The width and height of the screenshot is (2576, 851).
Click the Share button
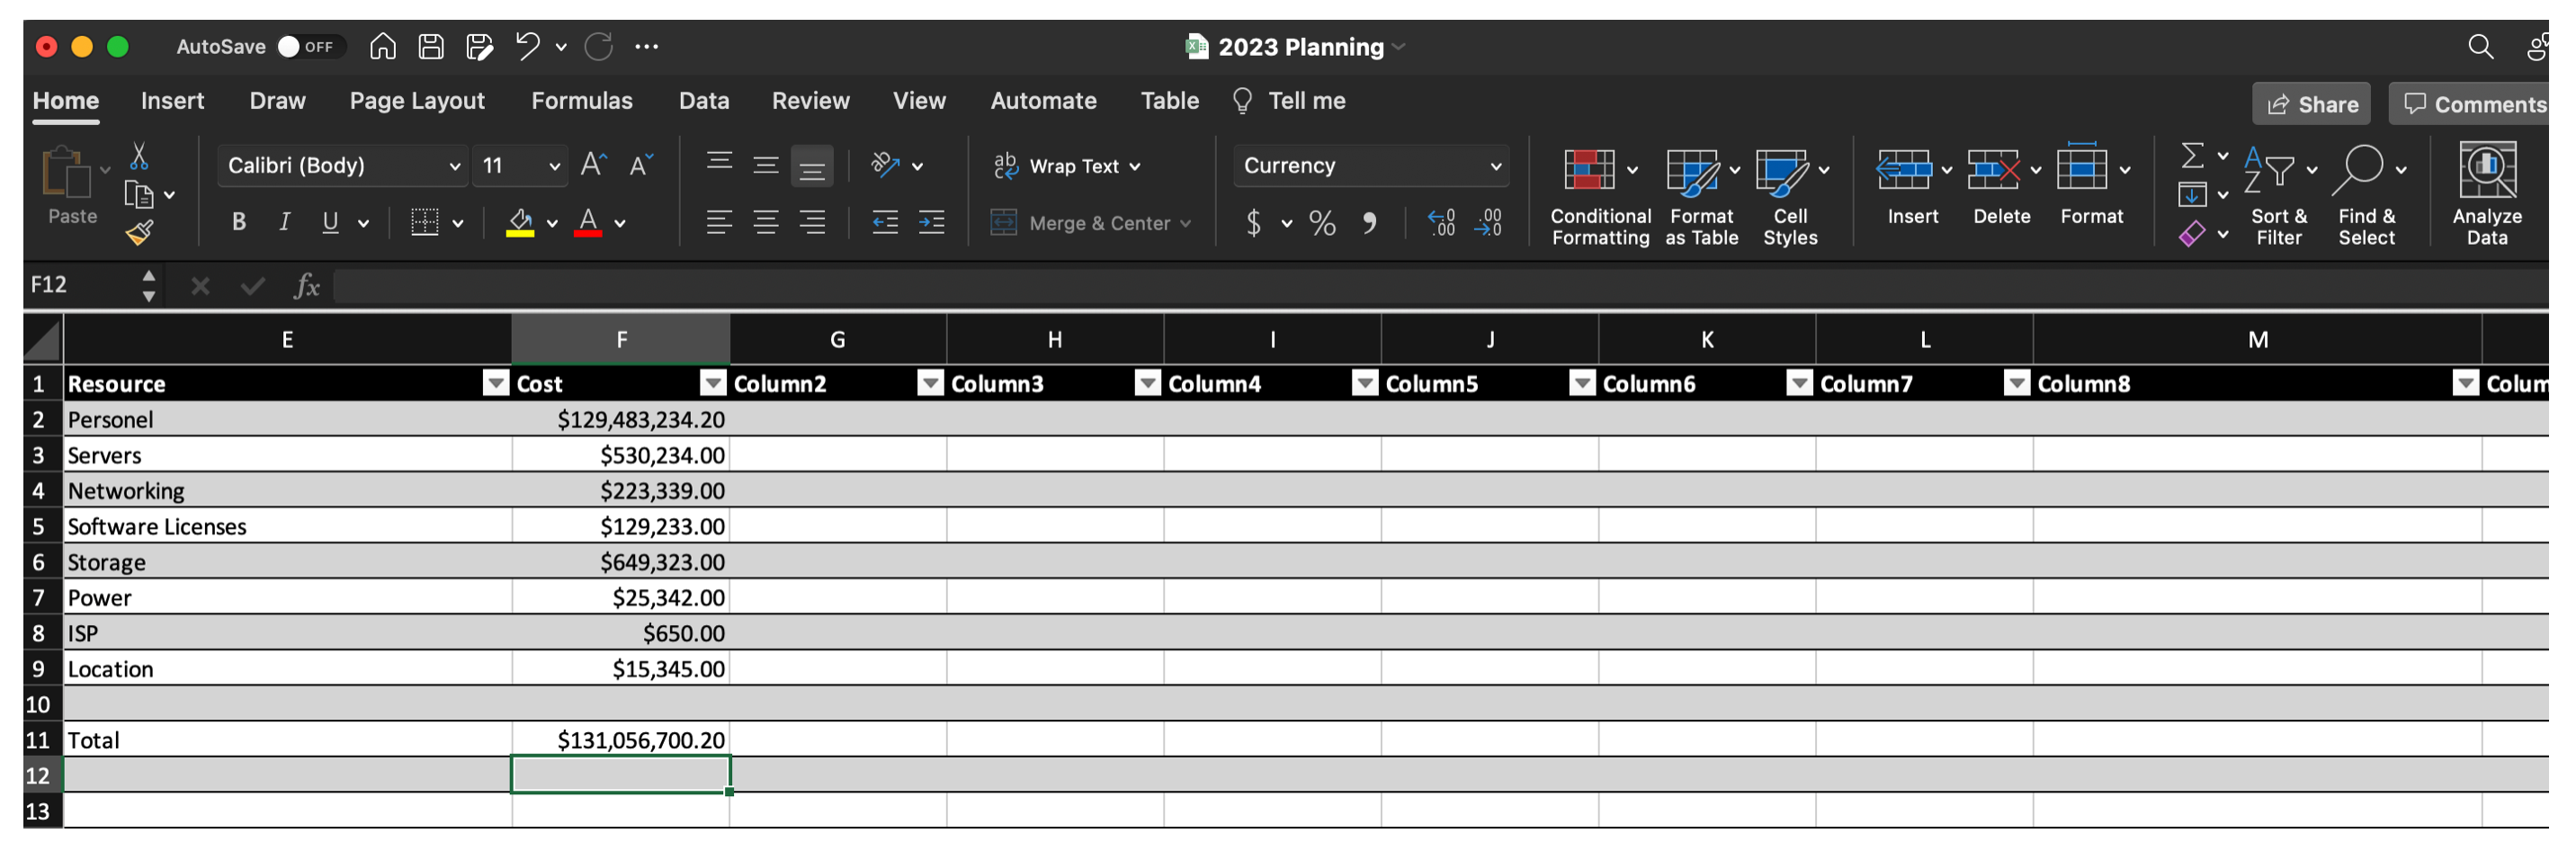2310,104
